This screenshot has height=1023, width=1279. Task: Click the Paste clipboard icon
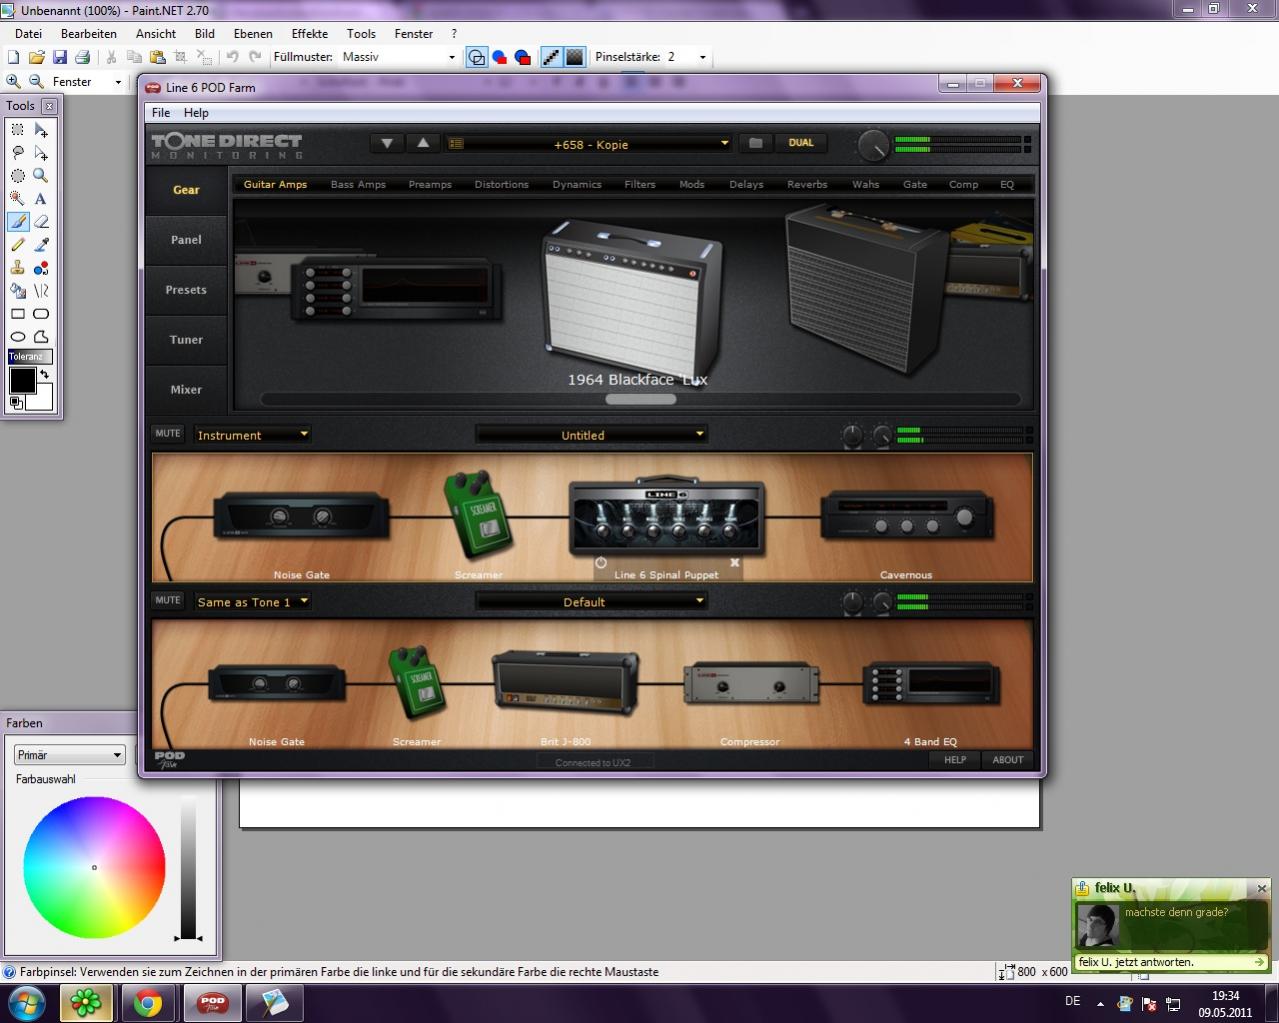[157, 57]
